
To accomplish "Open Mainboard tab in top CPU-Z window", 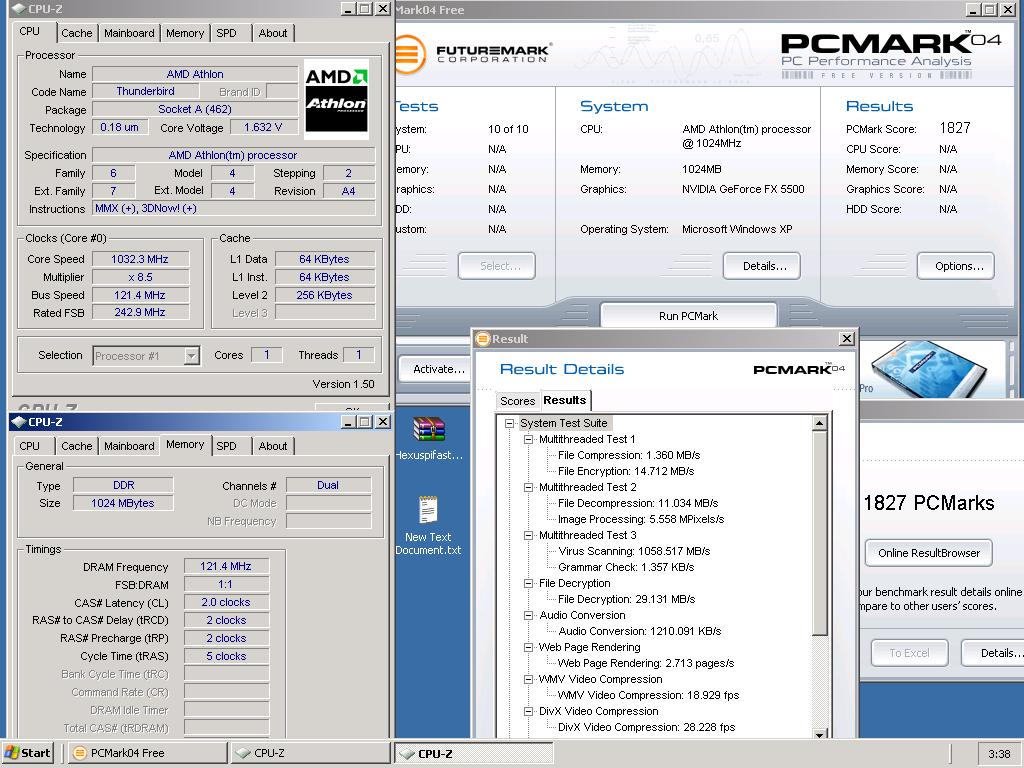I will 129,33.
